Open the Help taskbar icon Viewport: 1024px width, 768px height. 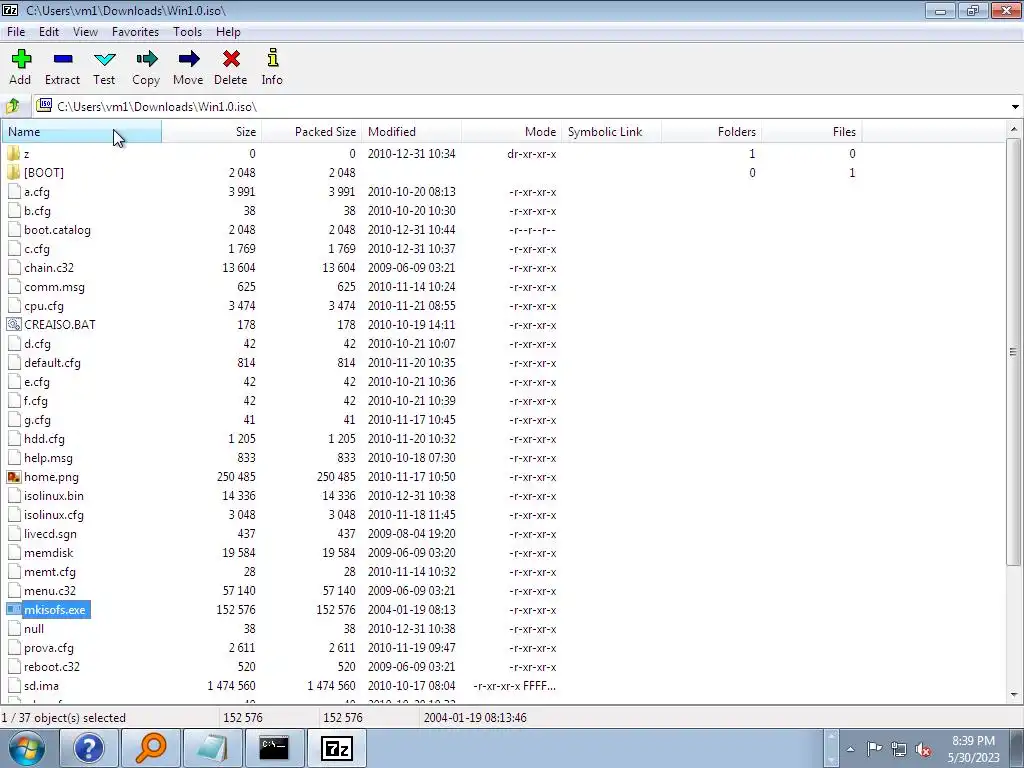coord(88,748)
